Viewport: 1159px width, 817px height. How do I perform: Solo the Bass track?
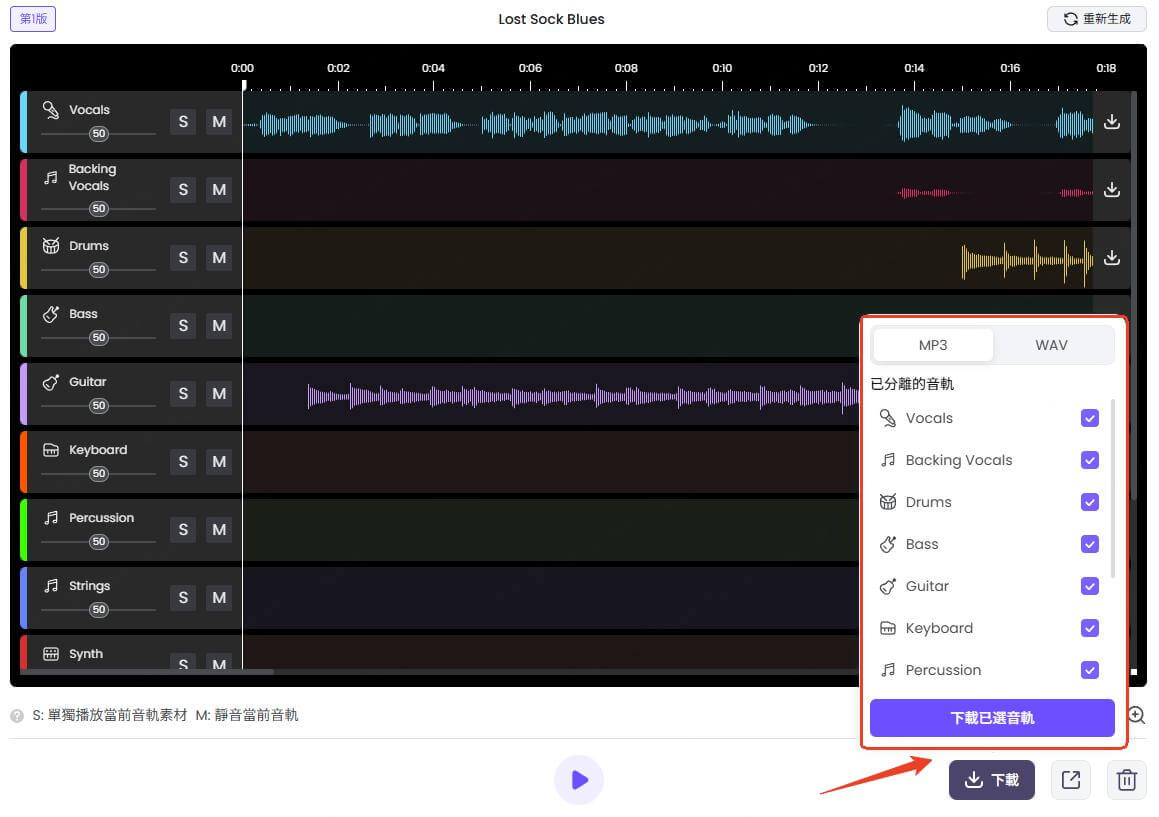coord(183,326)
